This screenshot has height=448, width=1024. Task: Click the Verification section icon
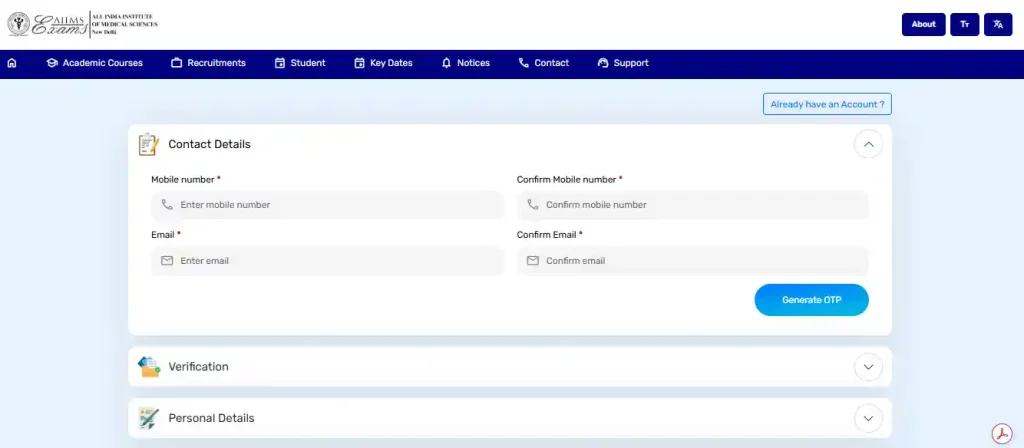(149, 366)
